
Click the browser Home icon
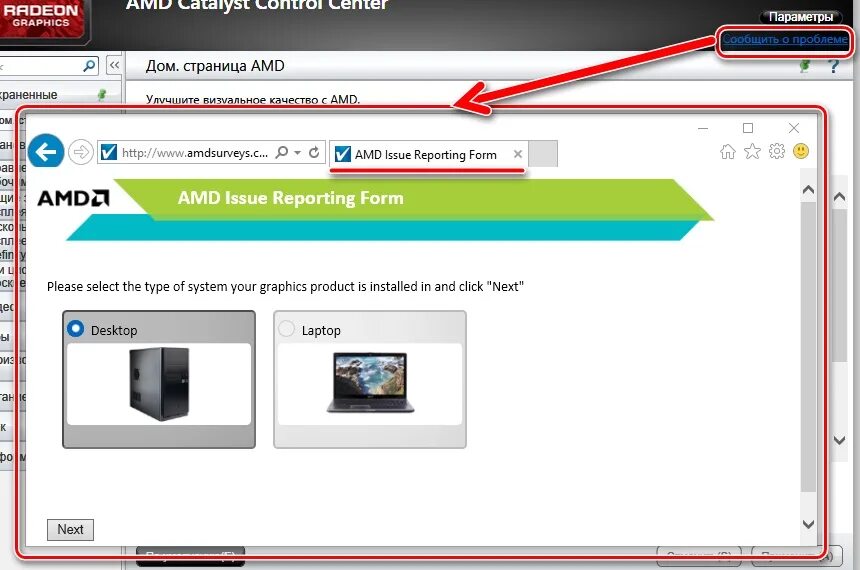[727, 151]
